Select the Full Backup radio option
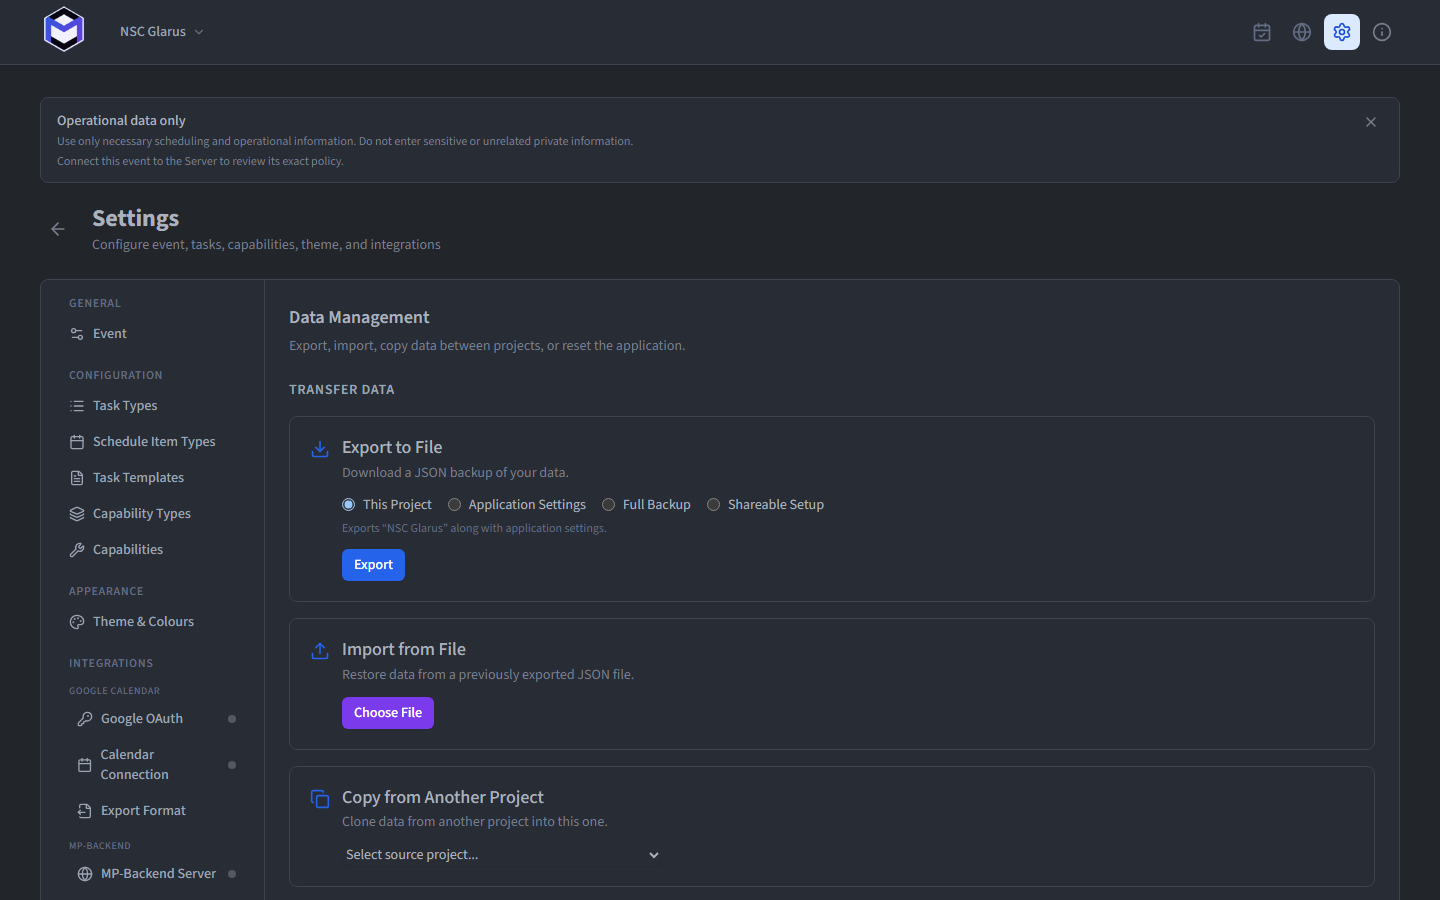The width and height of the screenshot is (1440, 900). click(x=608, y=505)
